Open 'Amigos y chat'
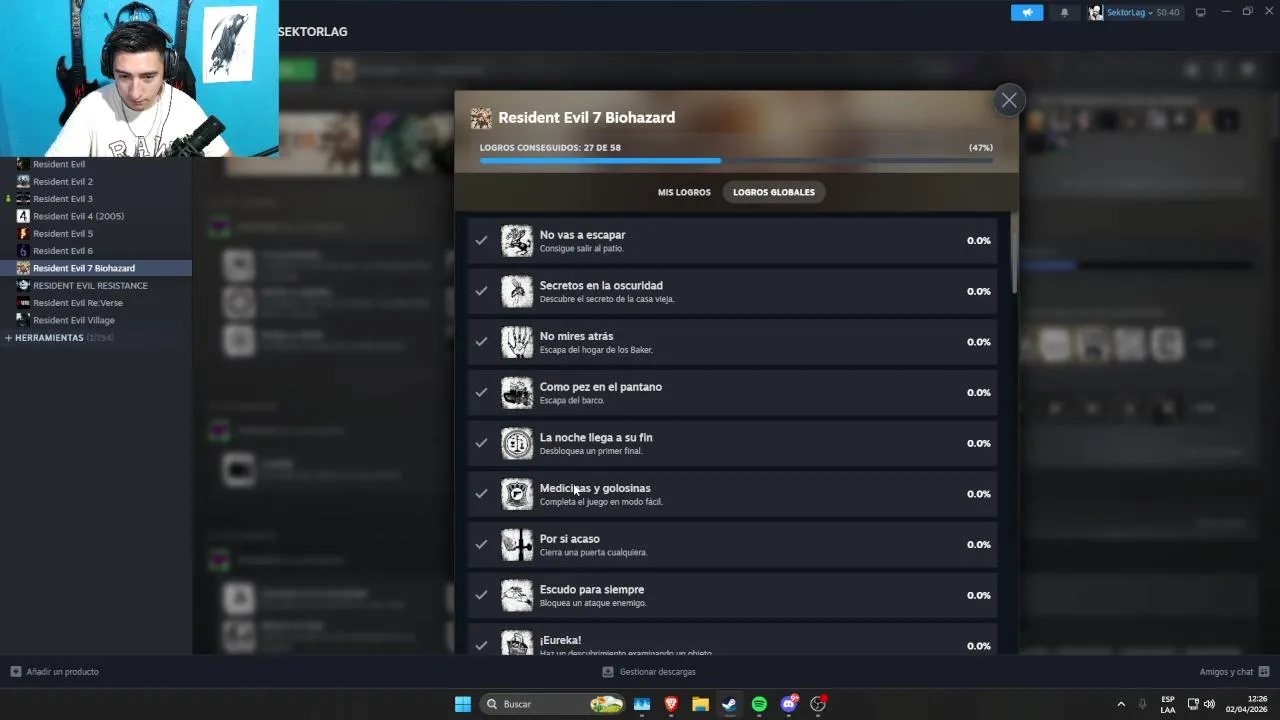The width and height of the screenshot is (1280, 720). point(1234,672)
